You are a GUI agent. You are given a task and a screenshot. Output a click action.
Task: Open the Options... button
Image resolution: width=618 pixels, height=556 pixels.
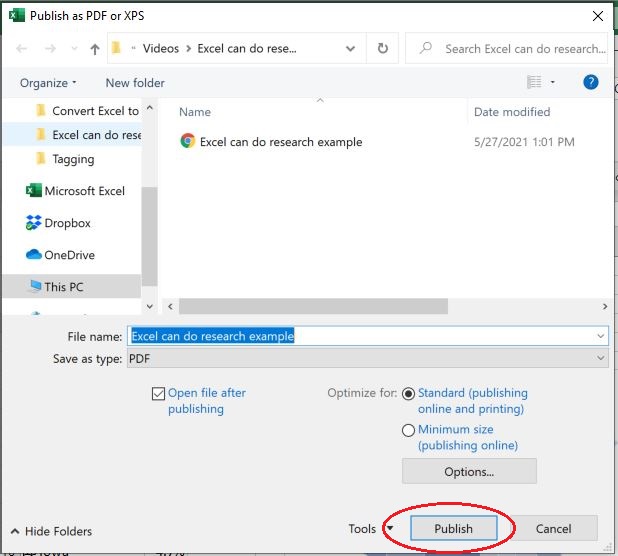[x=469, y=471]
